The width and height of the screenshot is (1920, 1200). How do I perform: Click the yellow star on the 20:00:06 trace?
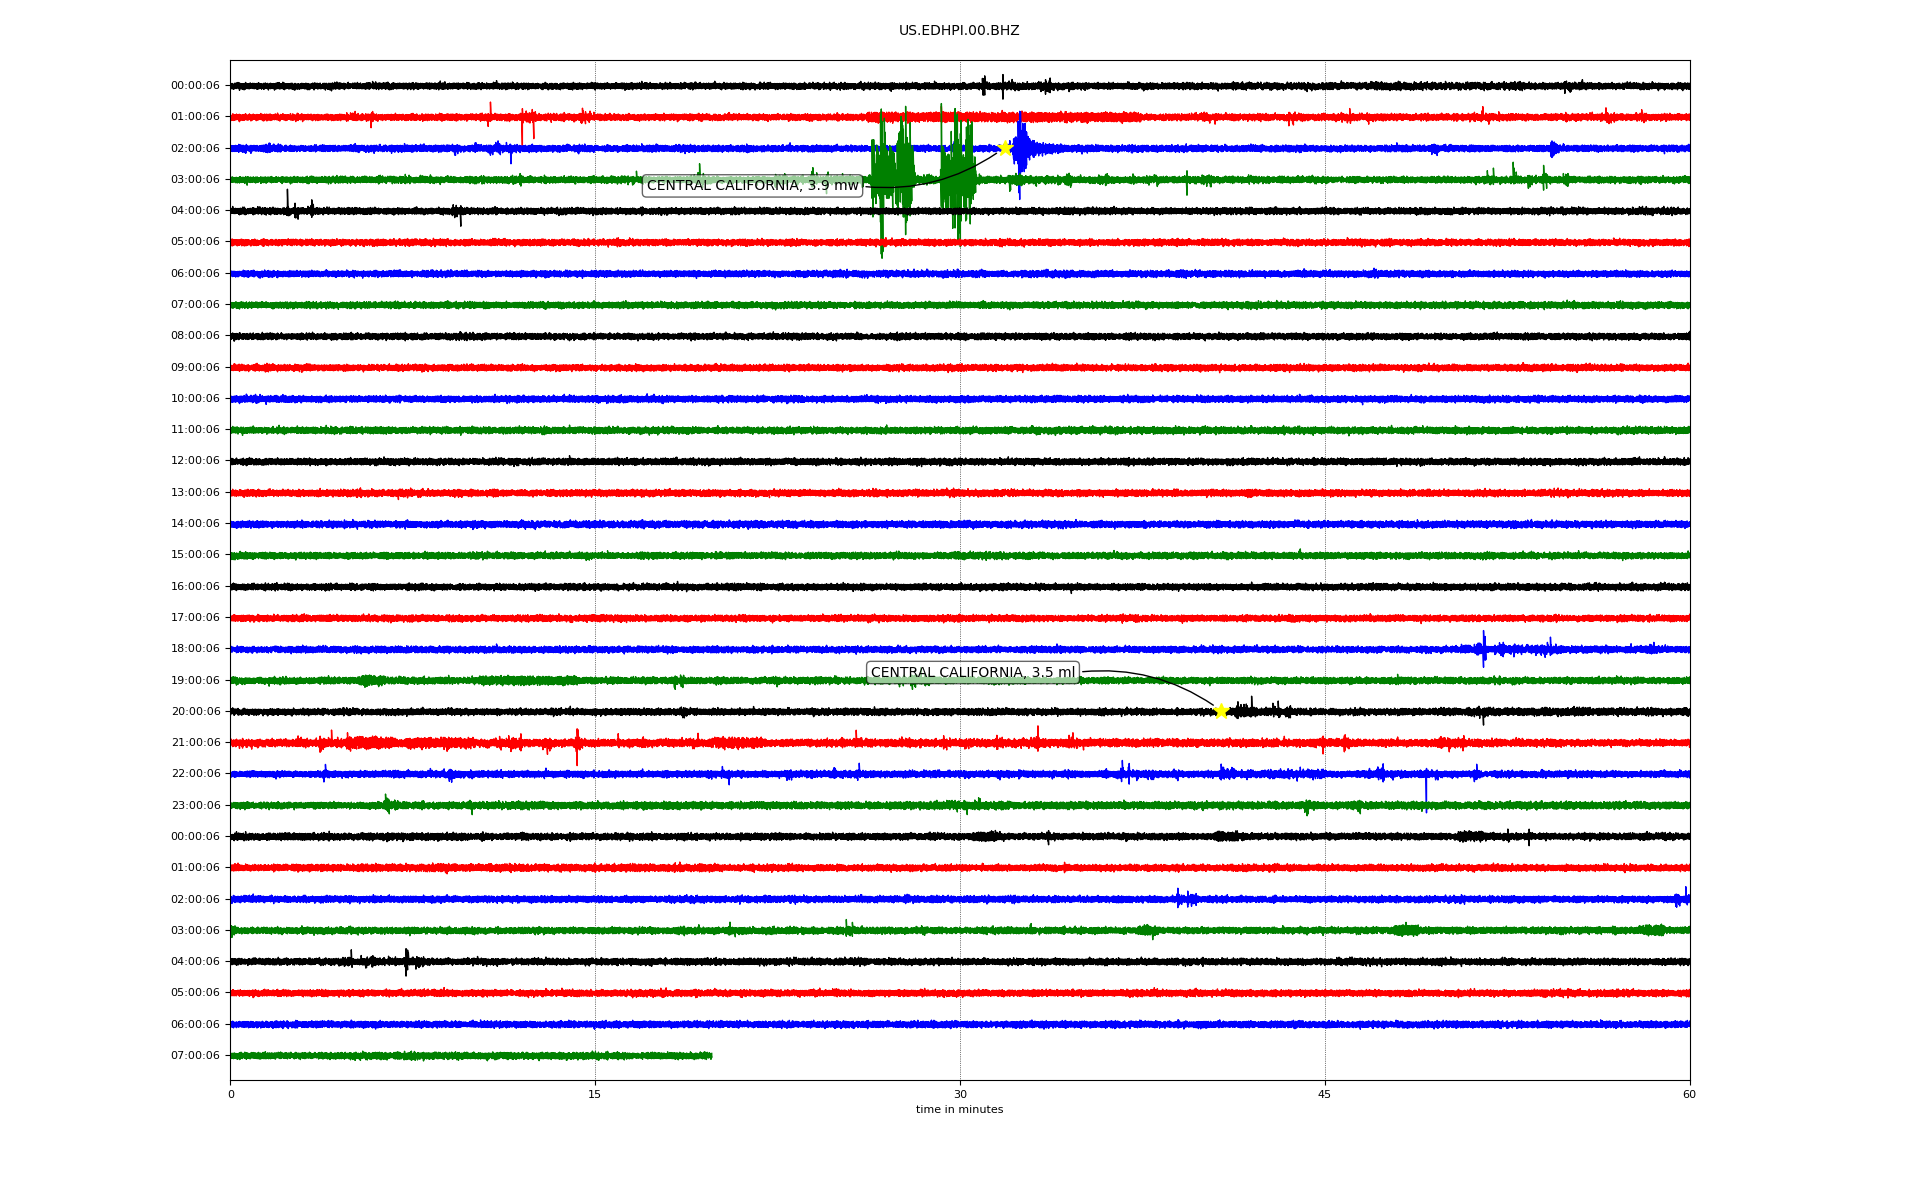(x=1221, y=711)
